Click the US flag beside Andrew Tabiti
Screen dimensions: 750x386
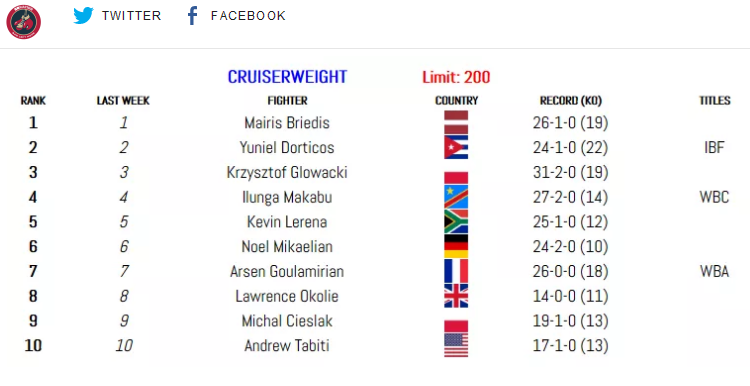click(x=456, y=345)
